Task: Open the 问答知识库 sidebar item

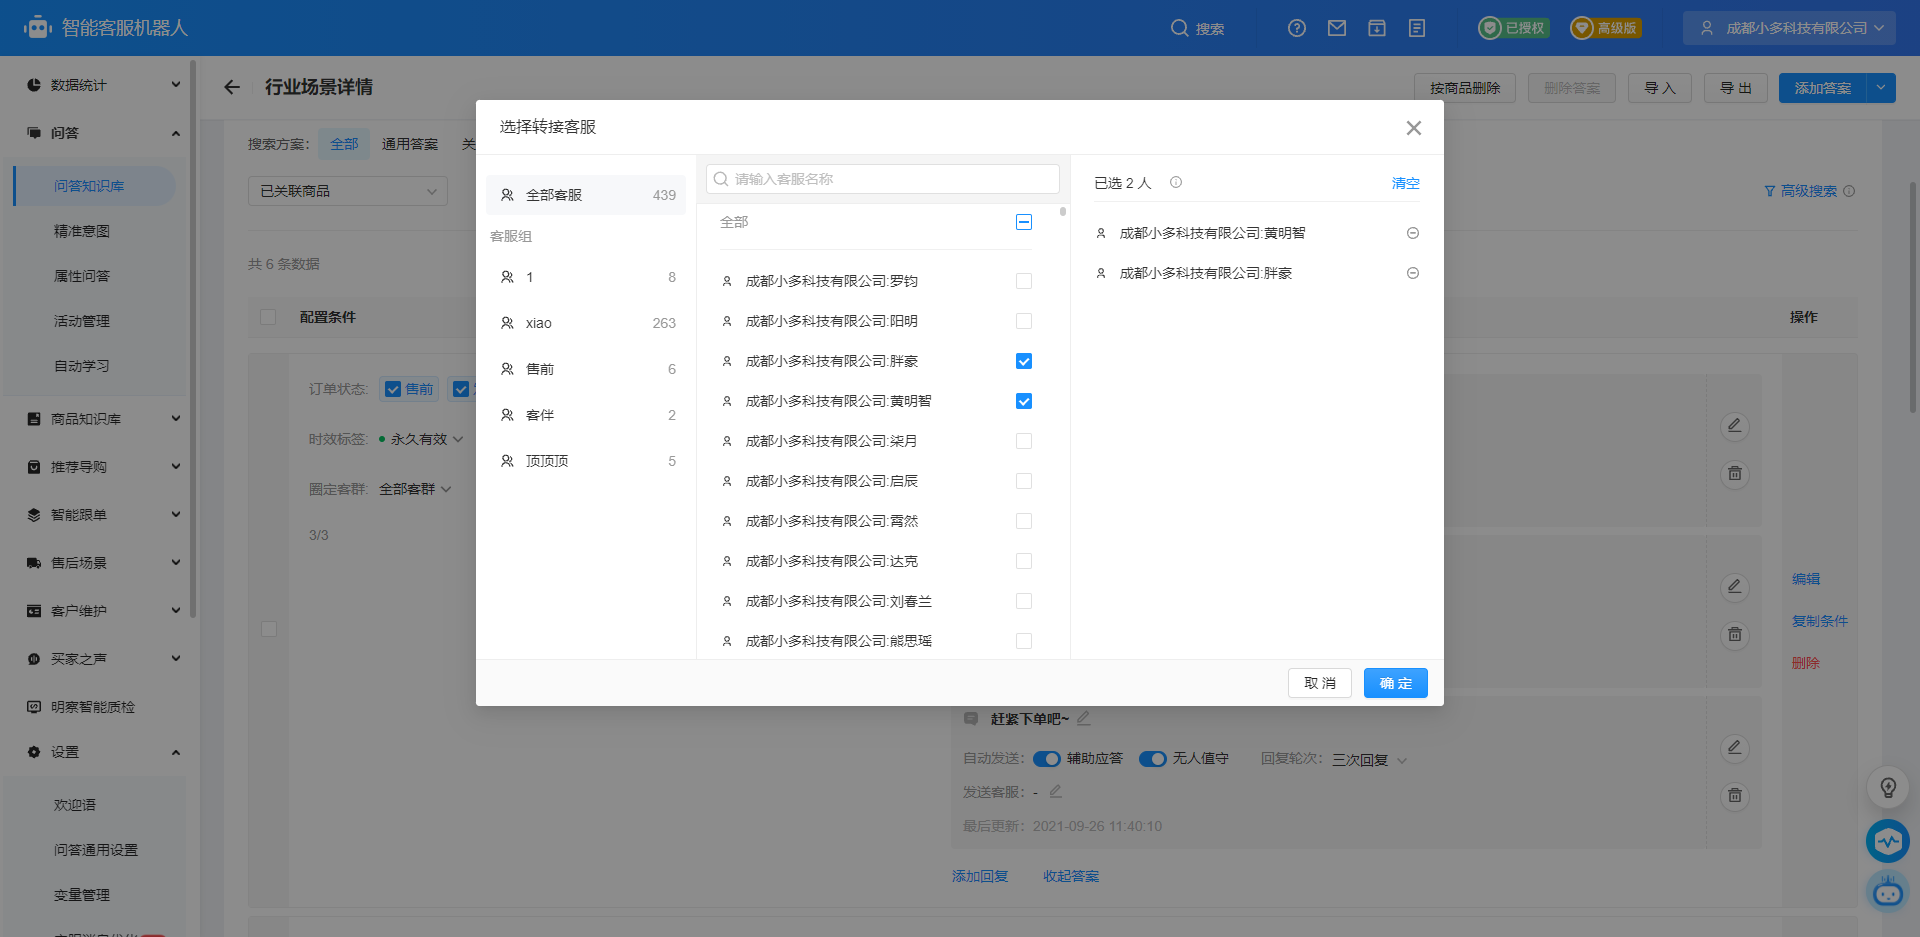Action: tap(95, 186)
